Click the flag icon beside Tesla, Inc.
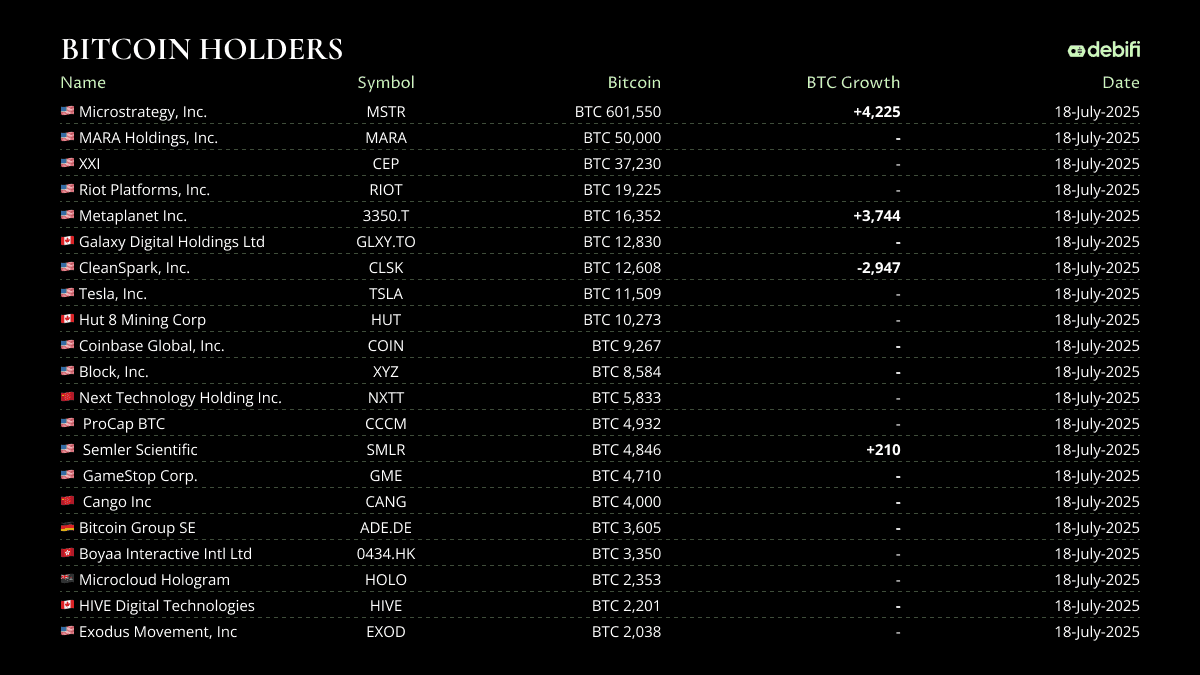 tap(67, 294)
